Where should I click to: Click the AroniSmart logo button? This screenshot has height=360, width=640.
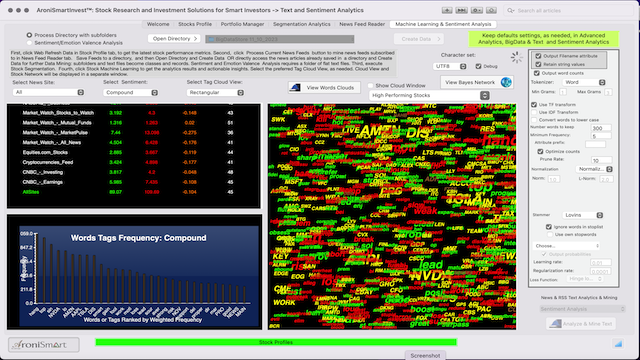[44, 345]
